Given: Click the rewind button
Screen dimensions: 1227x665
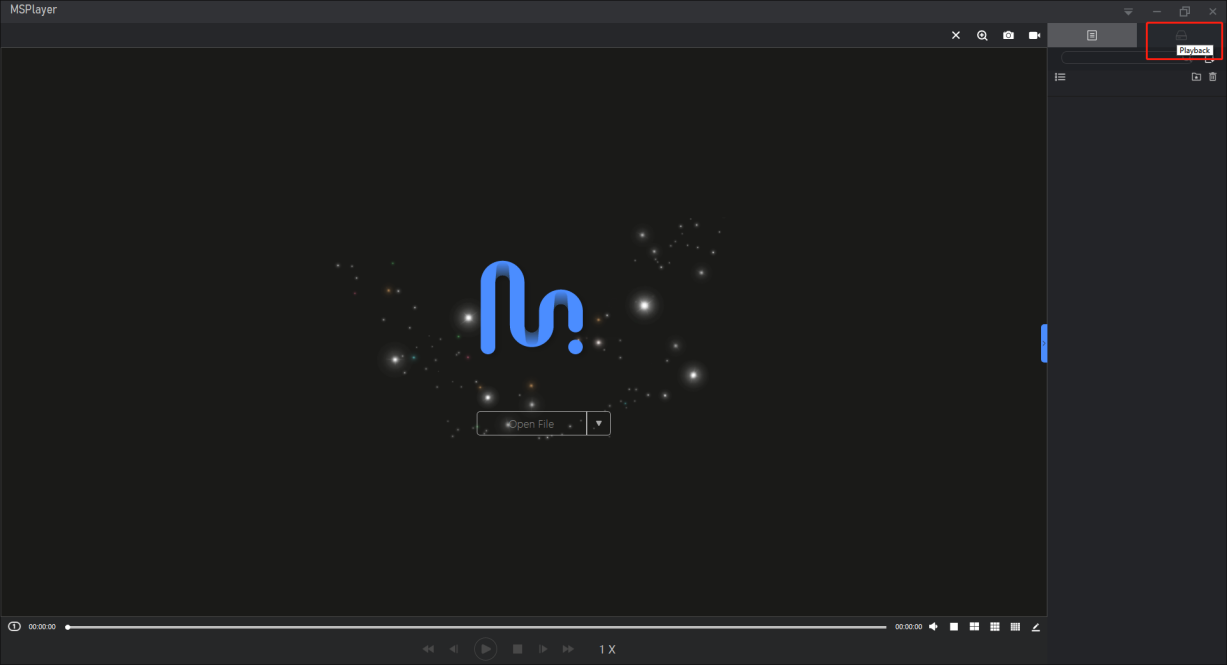Looking at the screenshot, I should pos(429,649).
